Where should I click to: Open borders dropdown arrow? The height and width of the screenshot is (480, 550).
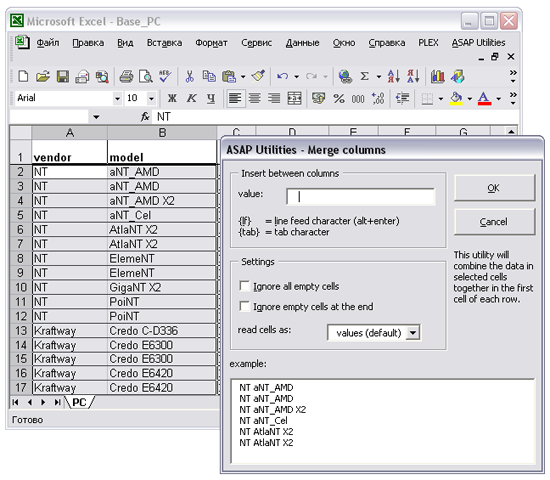pos(441,99)
